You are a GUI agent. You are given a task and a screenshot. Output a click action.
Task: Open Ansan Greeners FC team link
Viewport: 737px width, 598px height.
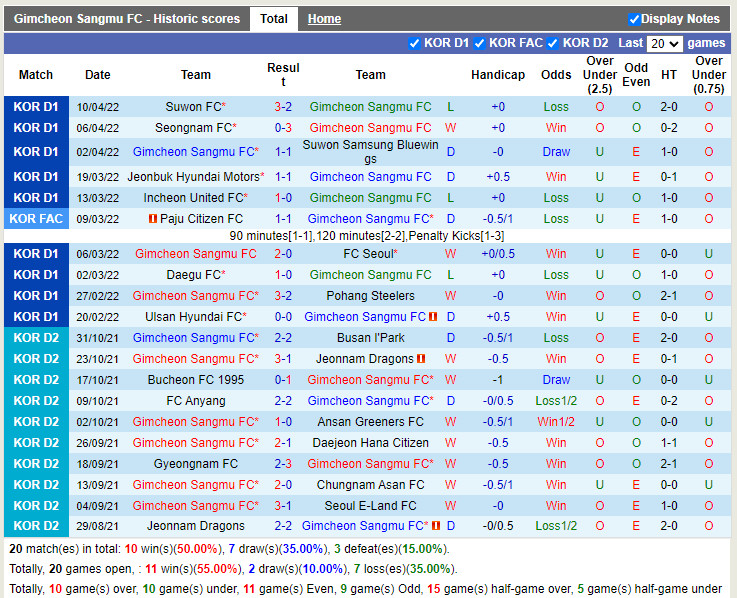[x=370, y=422]
